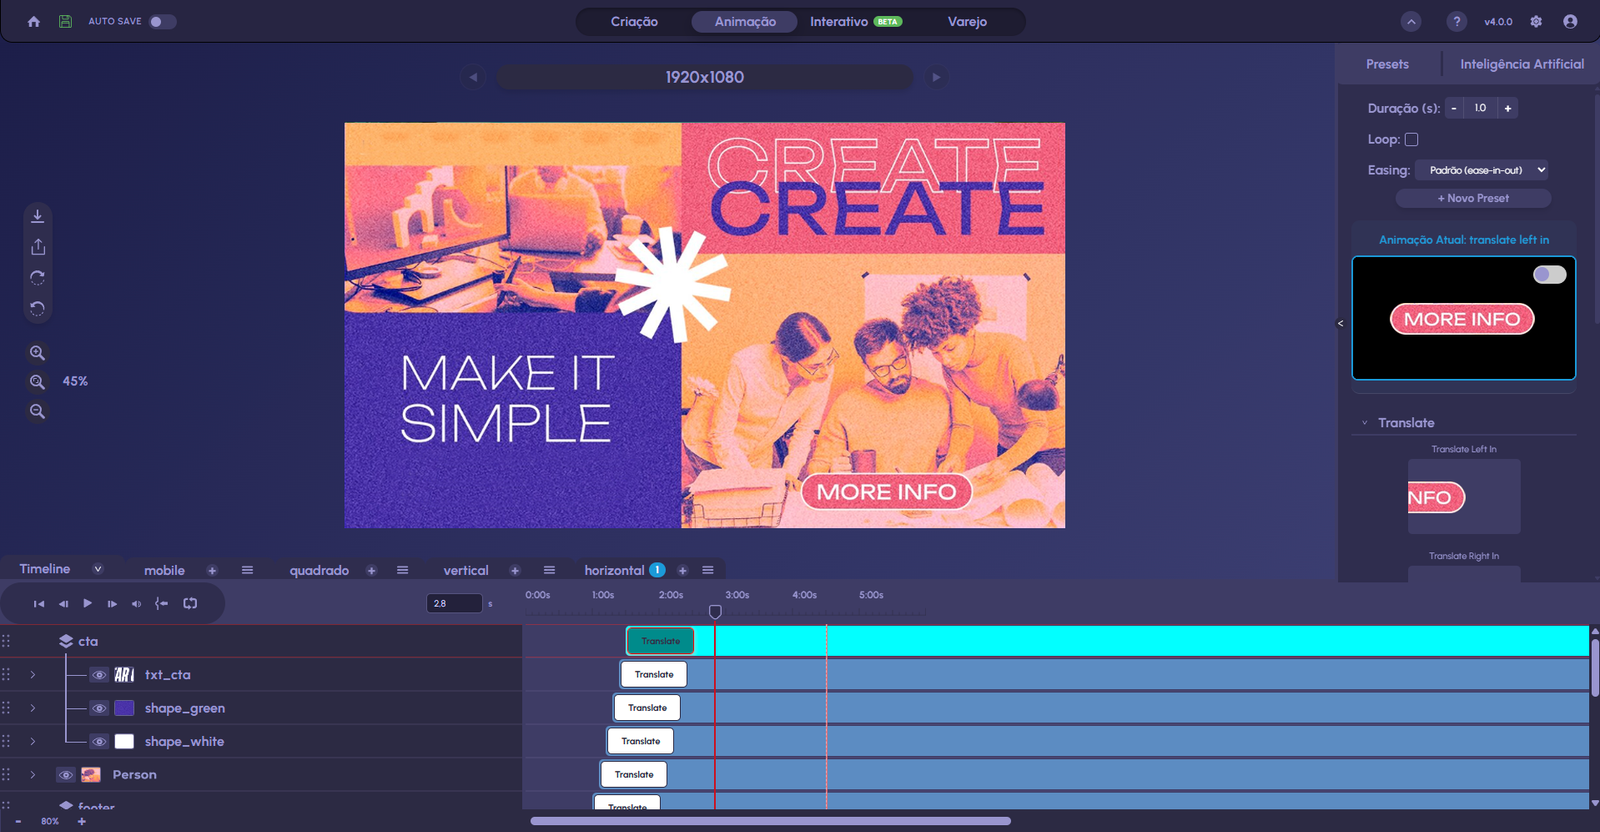Toggle the current animation preview switch
Viewport: 1600px width, 832px height.
click(x=1549, y=274)
